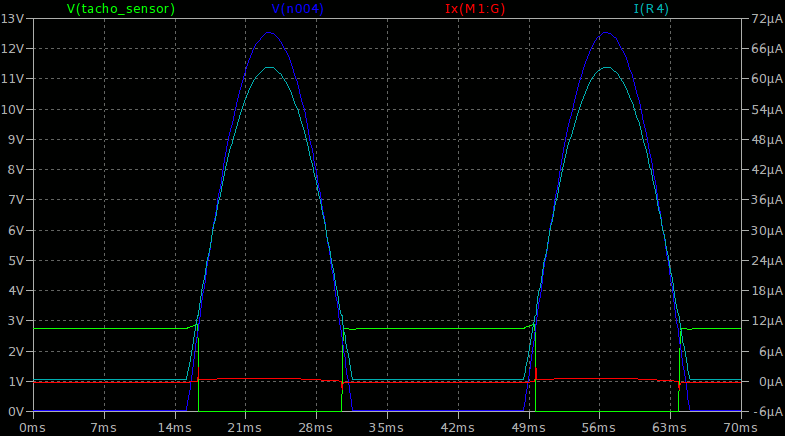The image size is (785, 436).
Task: Click the 66µA right axis label
Action: coord(767,49)
